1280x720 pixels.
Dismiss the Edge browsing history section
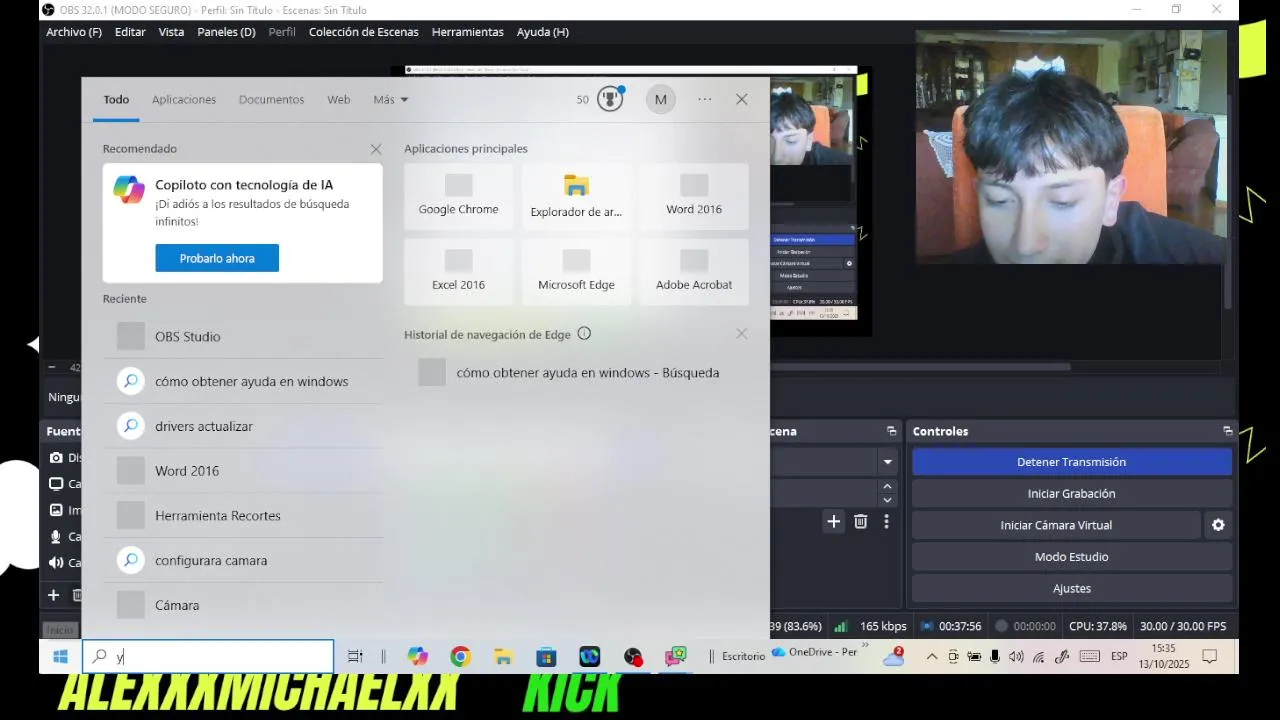[x=741, y=334]
